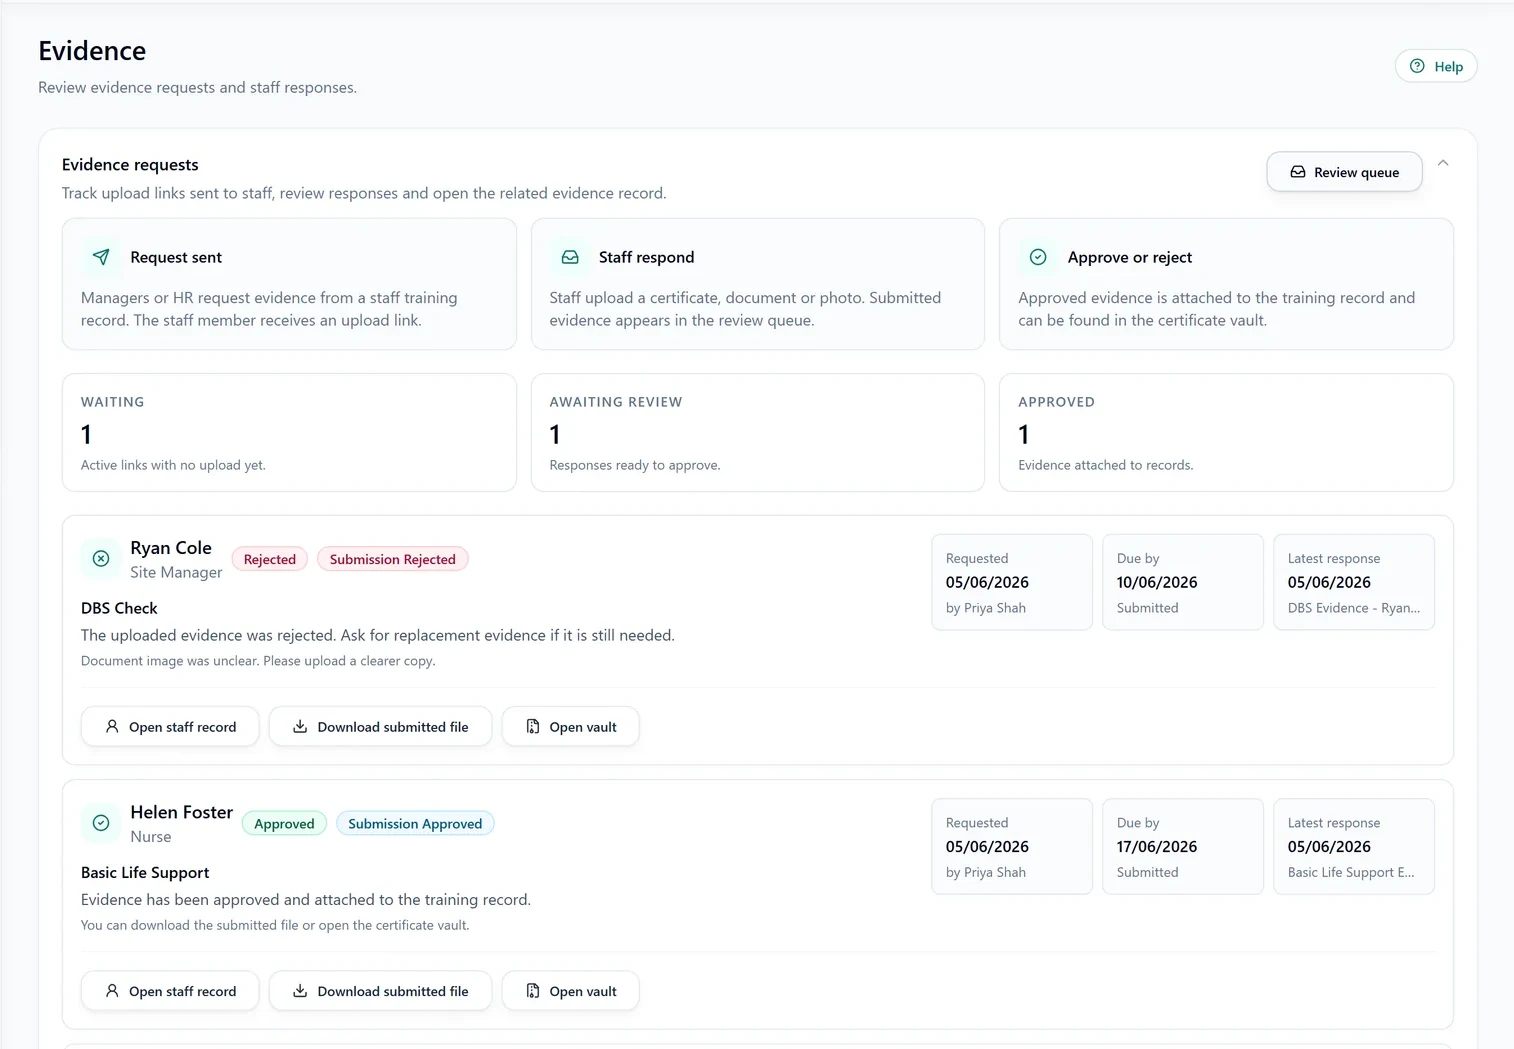Click the Submission Rejected badge
The width and height of the screenshot is (1514, 1049).
tap(393, 559)
